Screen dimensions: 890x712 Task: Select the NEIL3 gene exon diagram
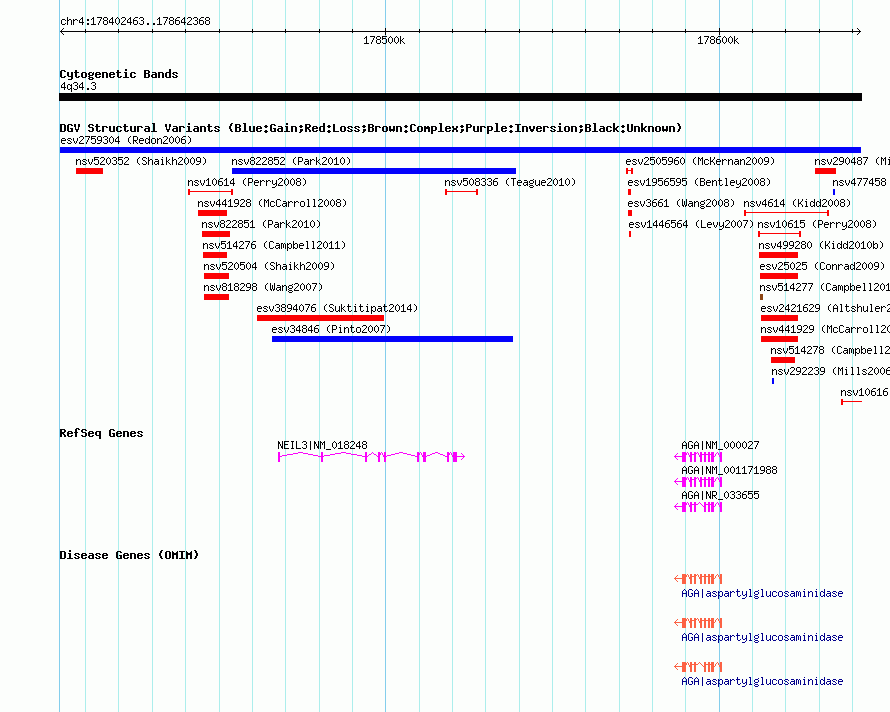click(371, 456)
